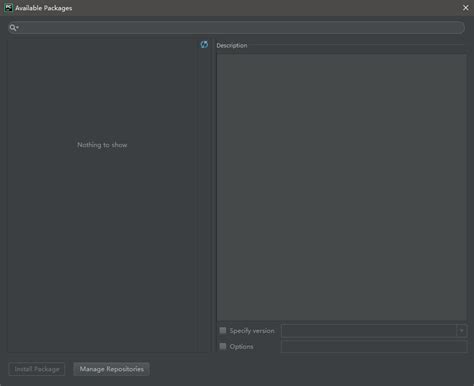The height and width of the screenshot is (386, 474).
Task: Click the Manage Repositories button
Action: pos(111,369)
